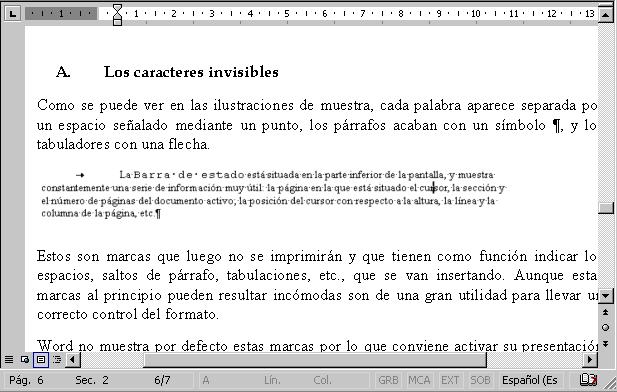This screenshot has height=392, width=617.
Task: Select the Print Layout view icon
Action: pyautogui.click(x=41, y=359)
